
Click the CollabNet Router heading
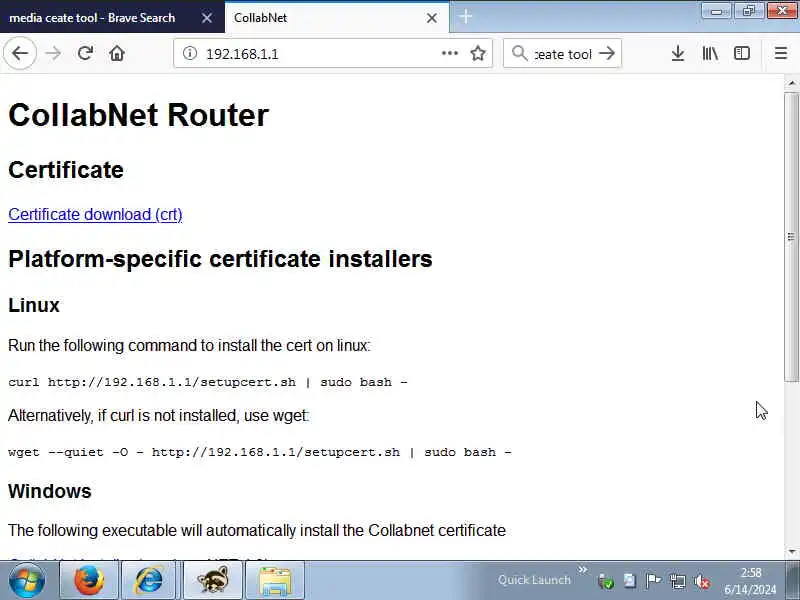(138, 115)
